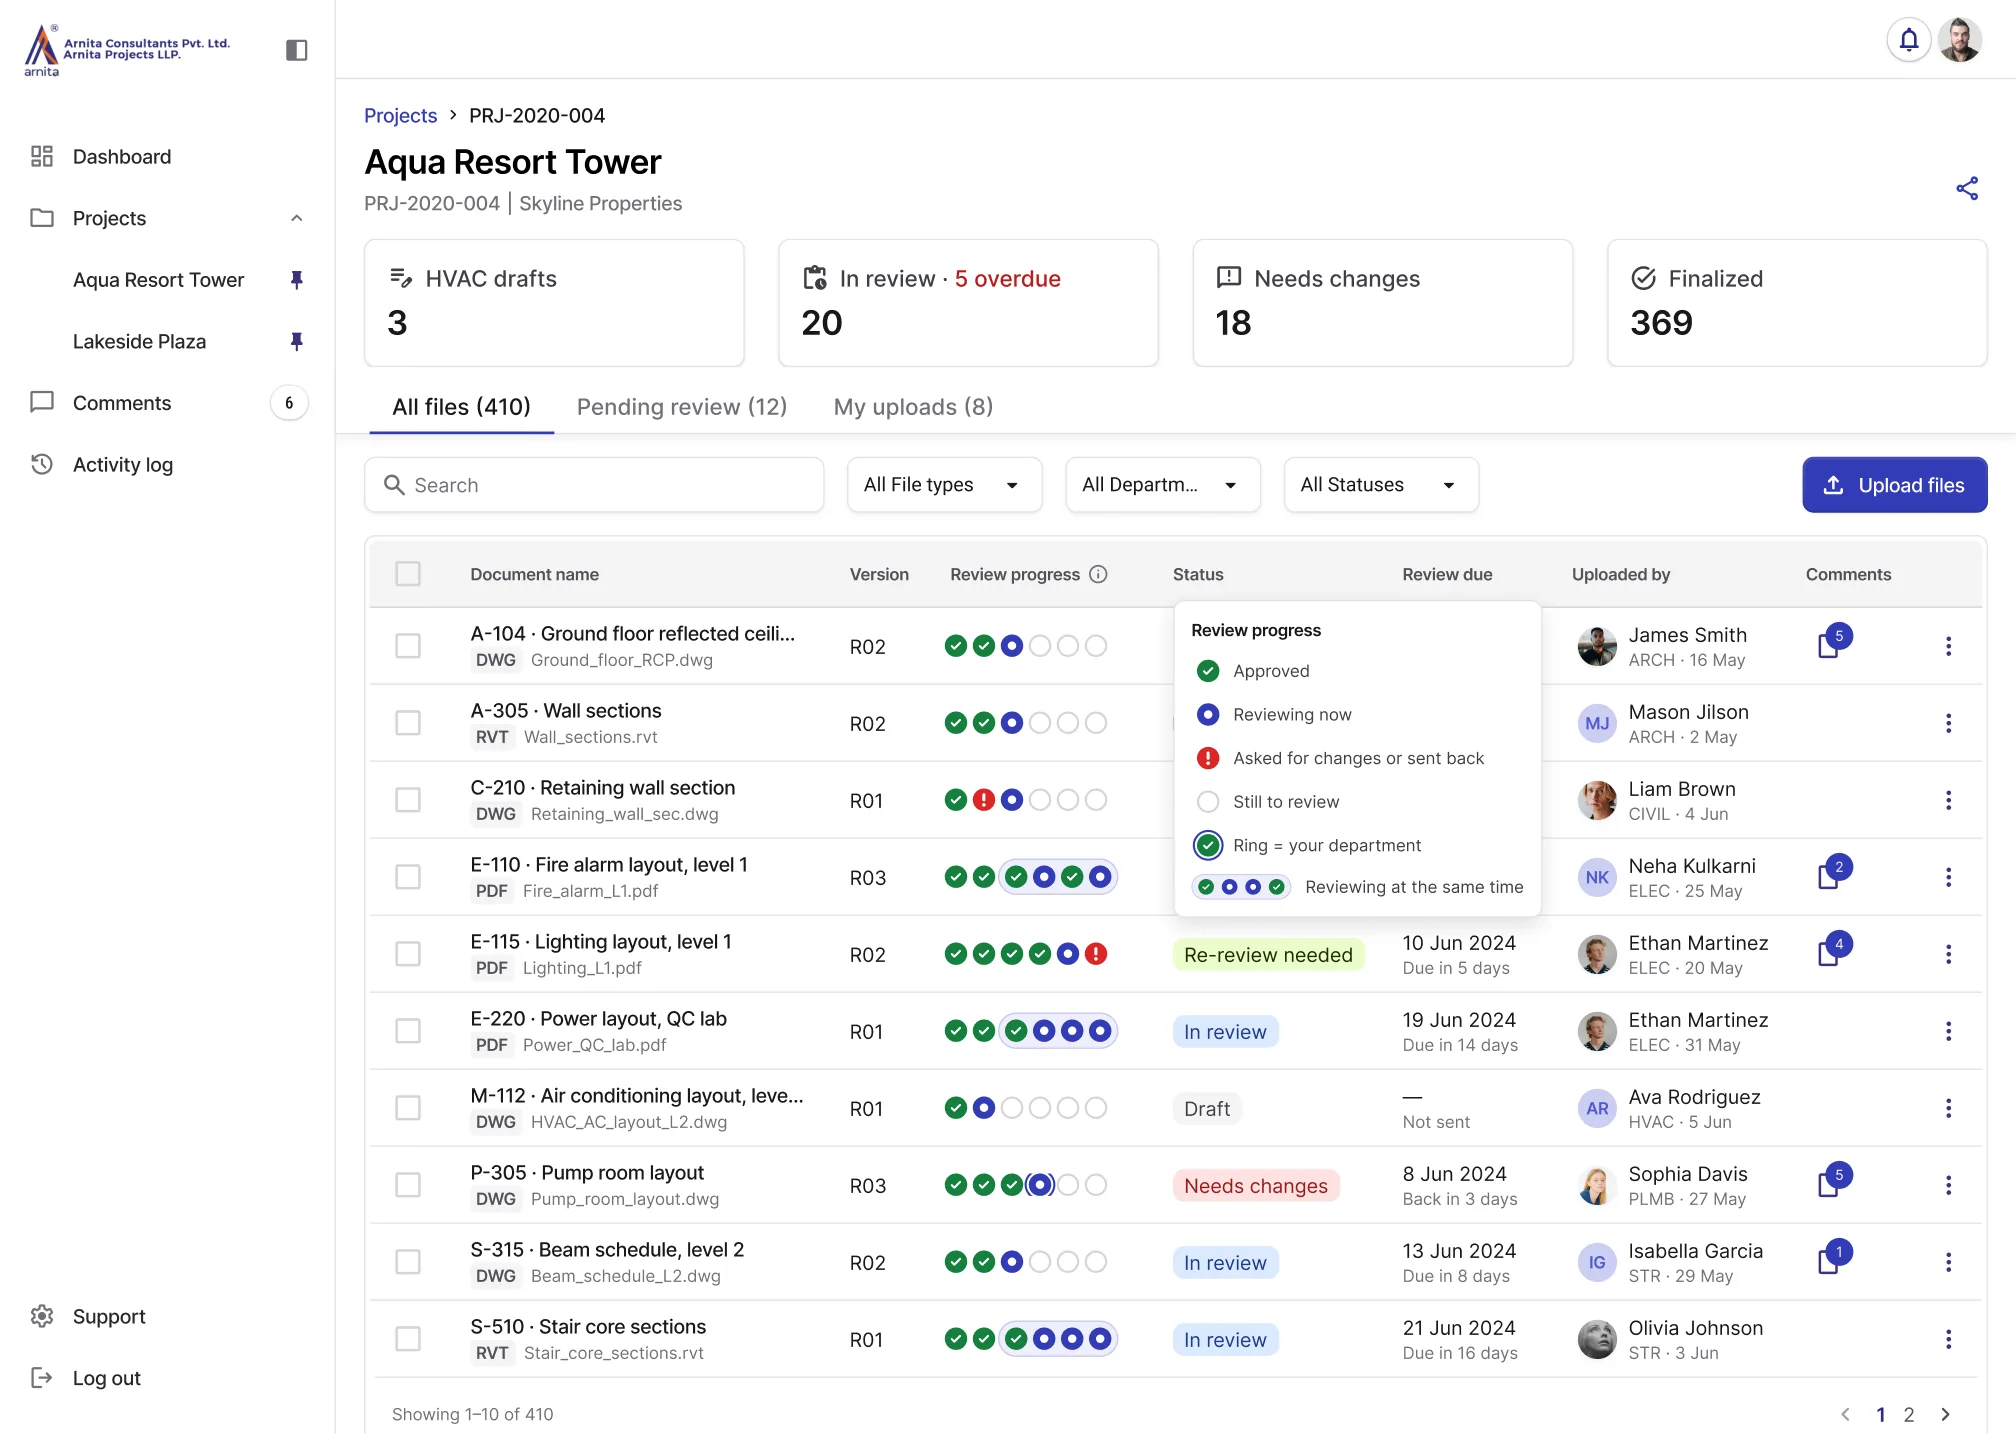The width and height of the screenshot is (2016, 1434).
Task: Switch to Pending review tab
Action: pos(682,407)
